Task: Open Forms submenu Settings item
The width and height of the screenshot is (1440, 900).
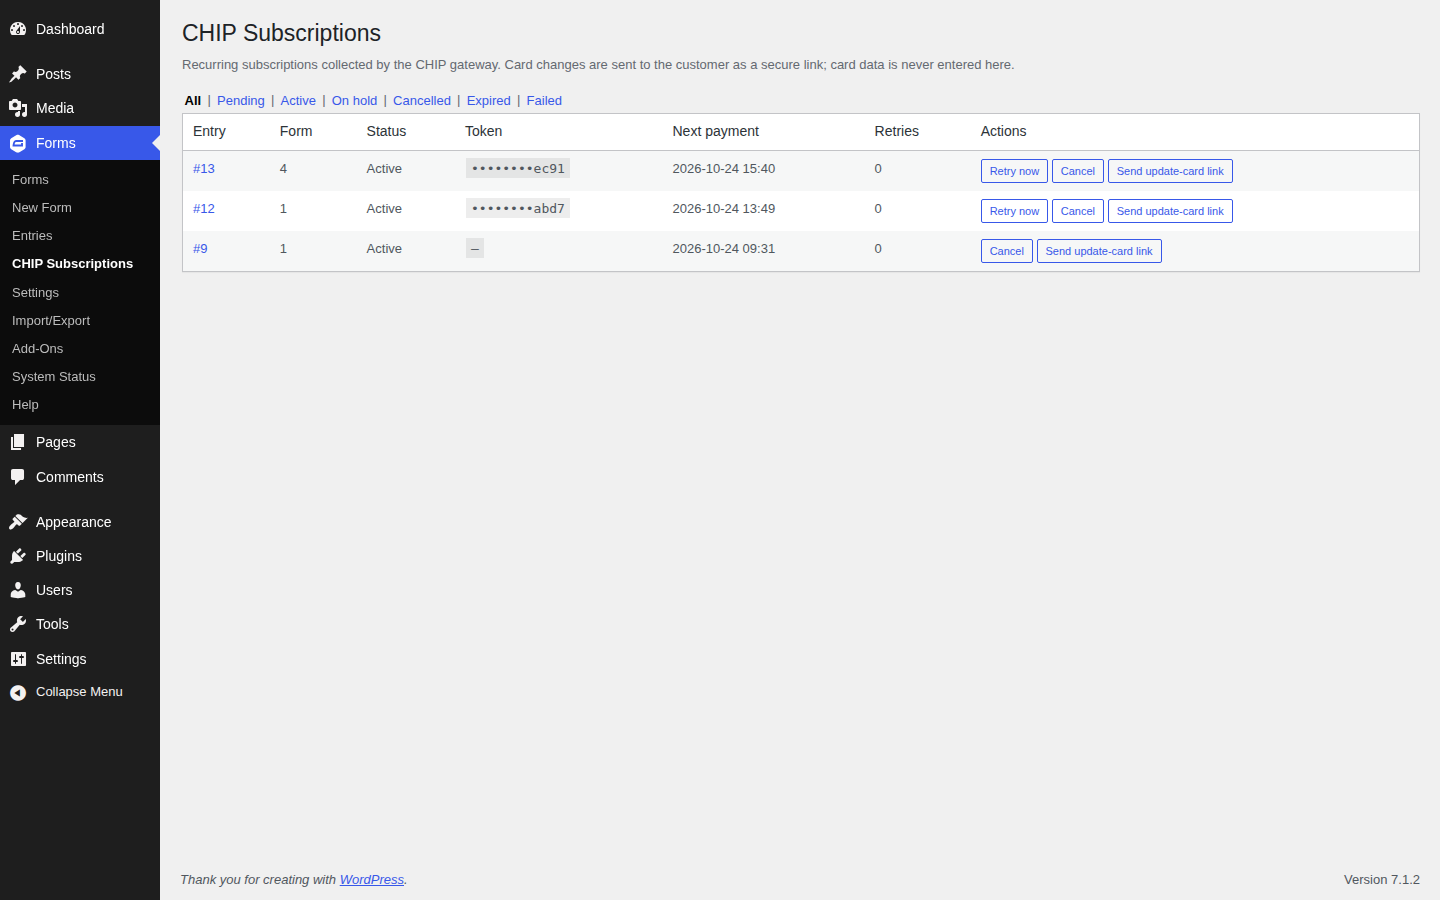Action: (35, 293)
